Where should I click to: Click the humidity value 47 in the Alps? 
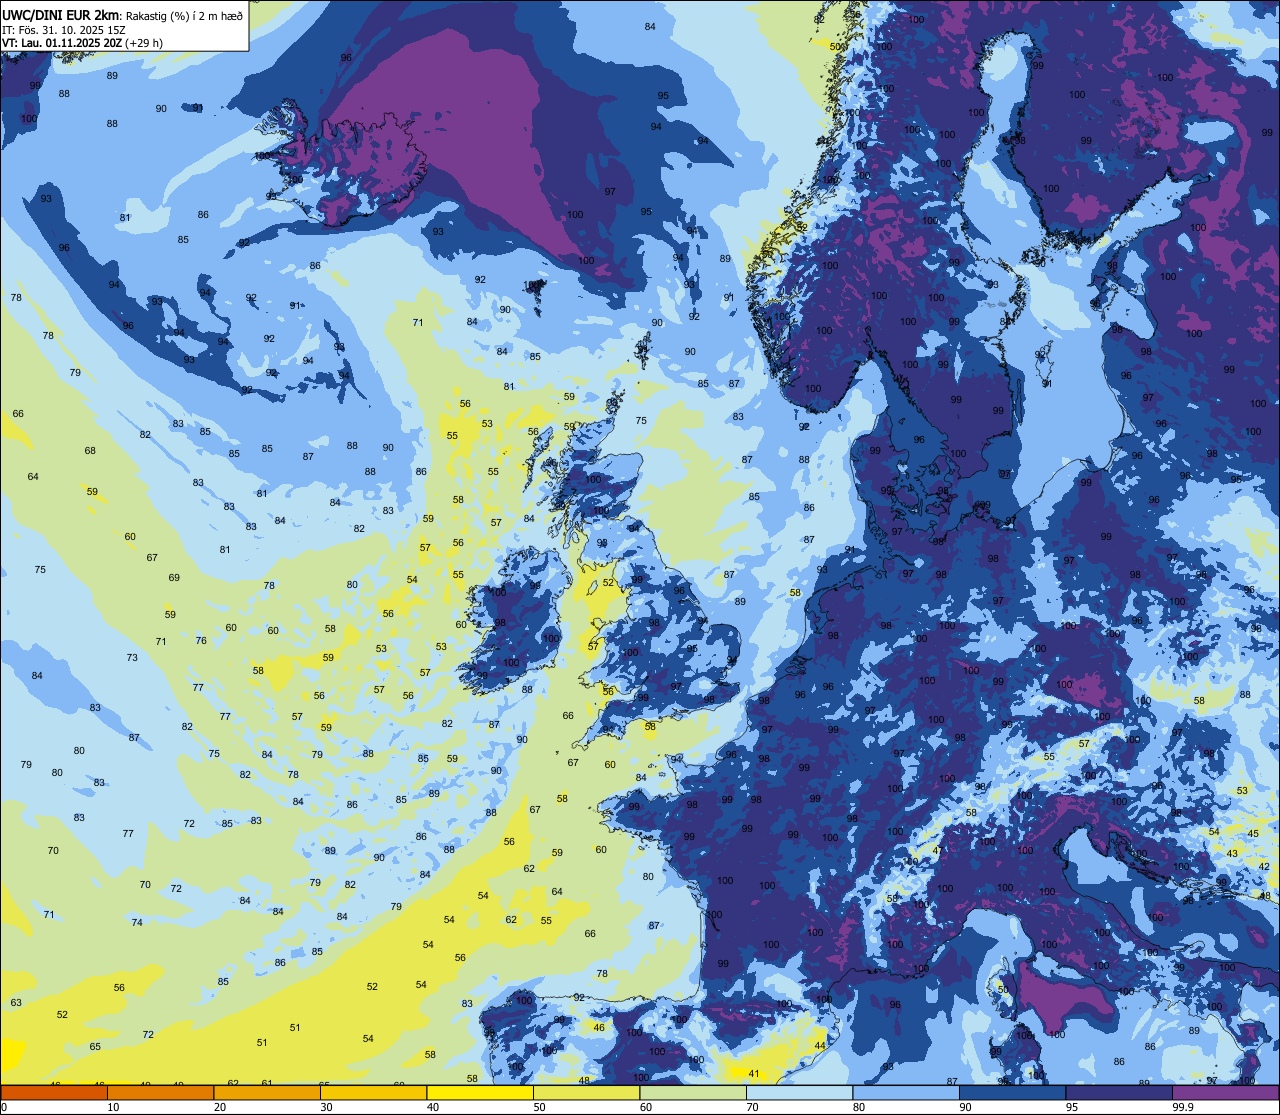coord(937,850)
